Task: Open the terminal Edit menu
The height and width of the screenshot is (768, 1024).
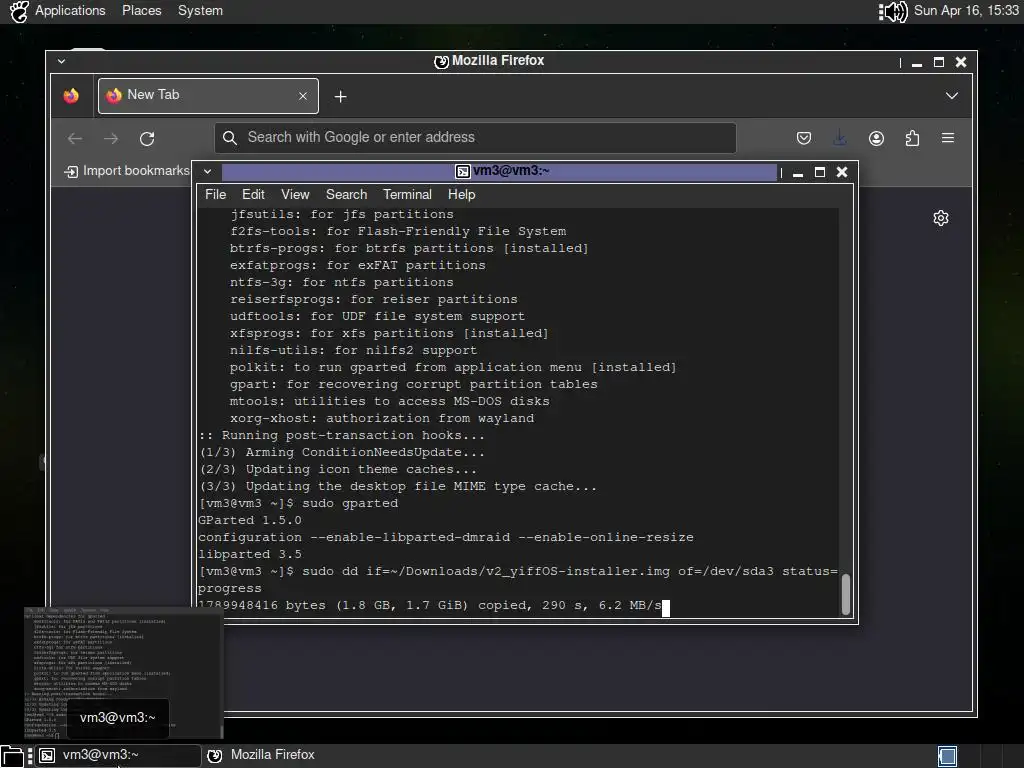Action: 253,195
